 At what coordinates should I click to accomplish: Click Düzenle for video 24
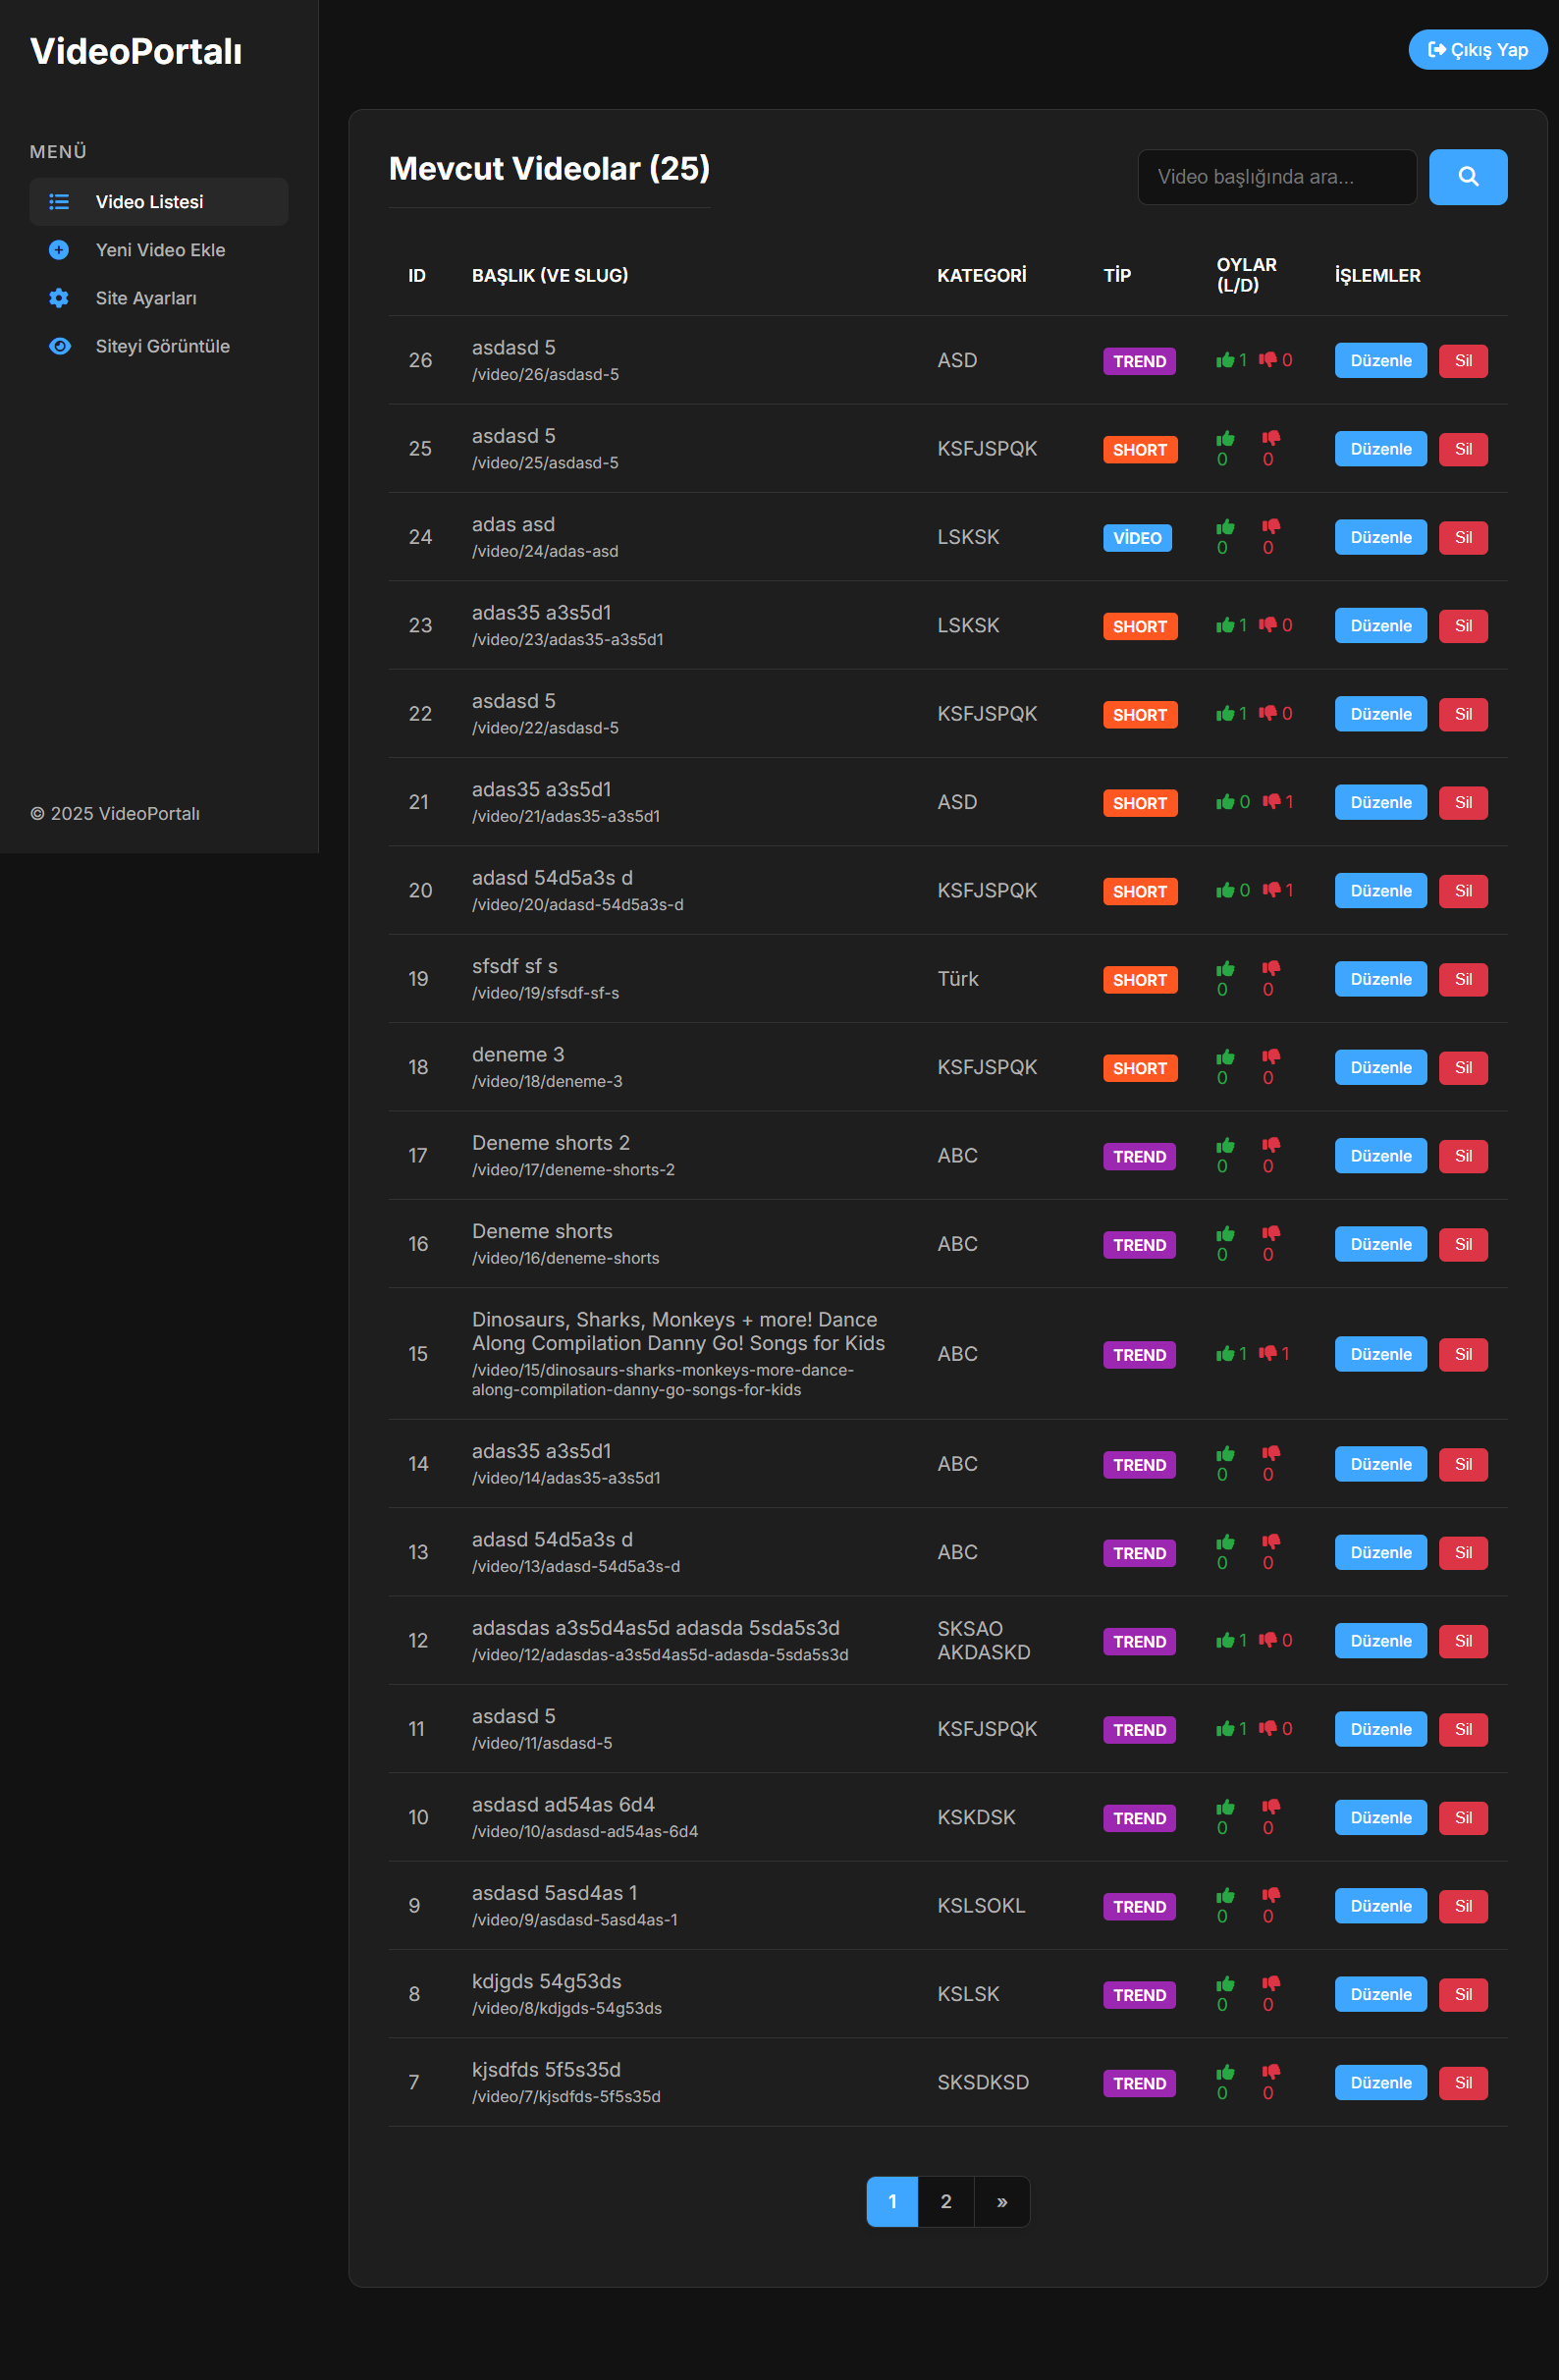coord(1380,538)
